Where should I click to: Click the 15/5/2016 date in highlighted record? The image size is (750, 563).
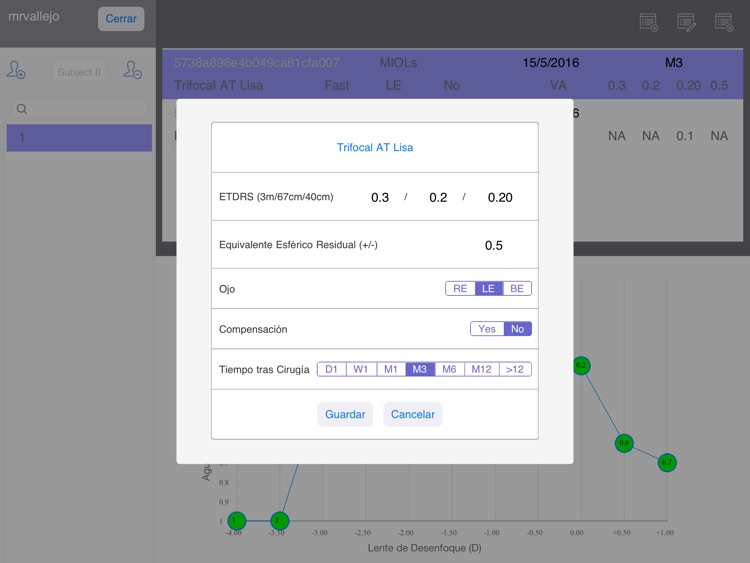tap(551, 63)
